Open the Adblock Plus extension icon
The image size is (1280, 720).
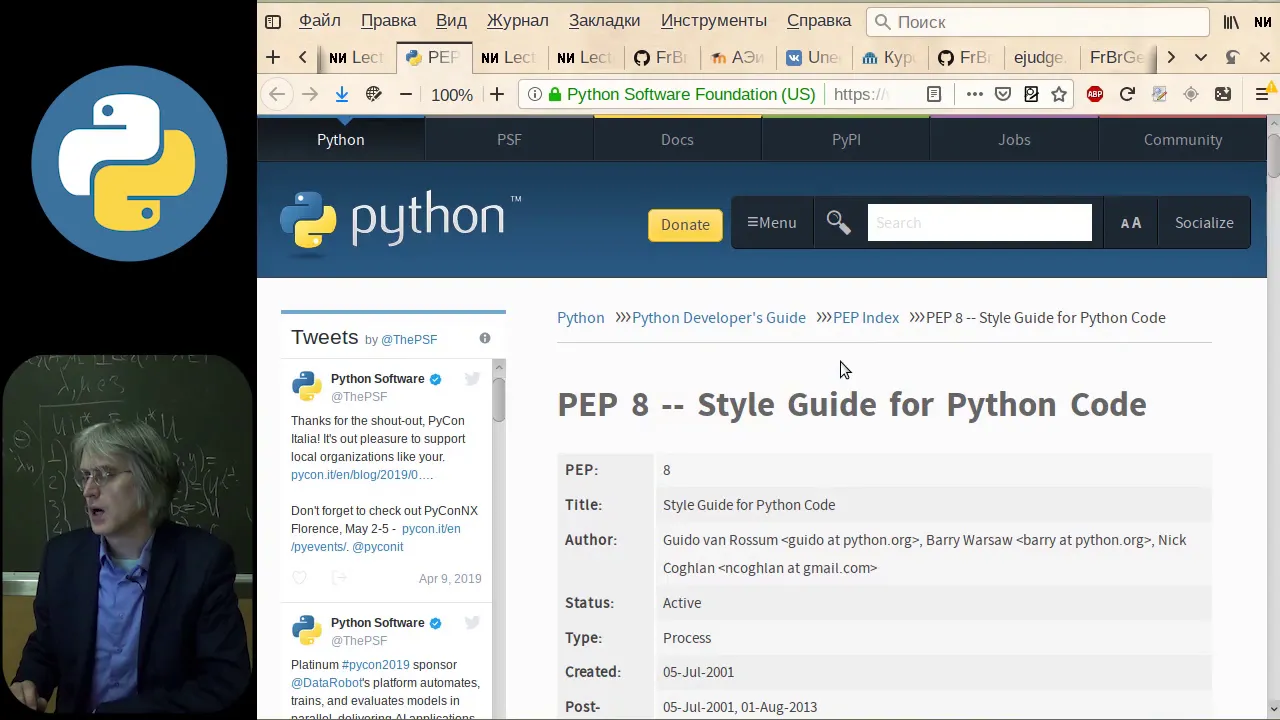click(1095, 94)
